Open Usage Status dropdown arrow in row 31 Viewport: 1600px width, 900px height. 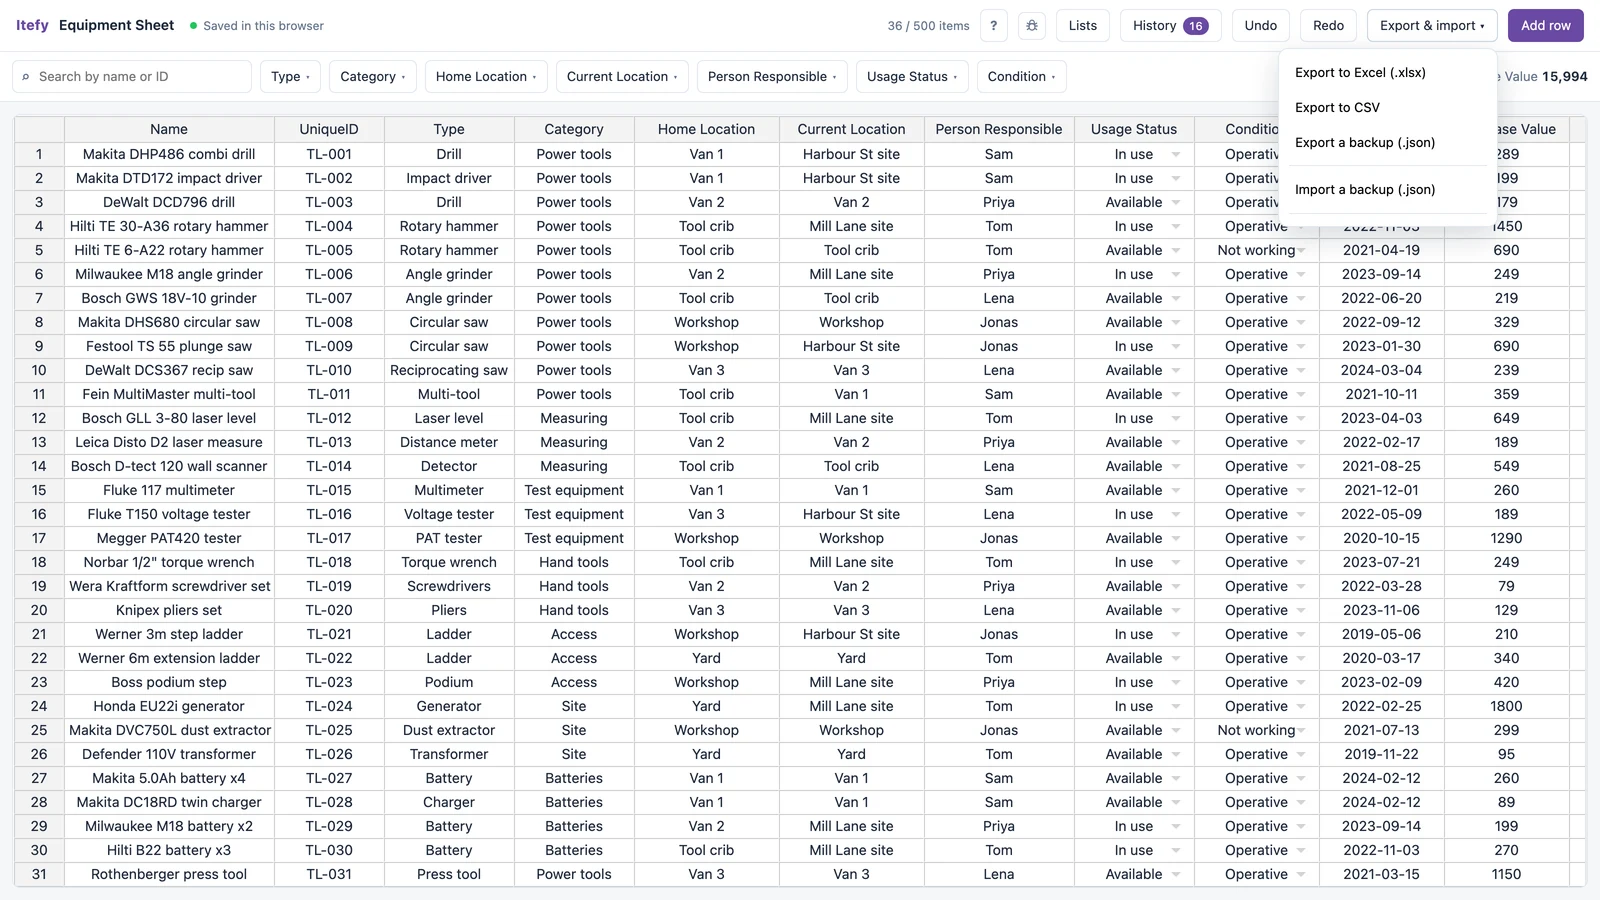coord(1176,875)
